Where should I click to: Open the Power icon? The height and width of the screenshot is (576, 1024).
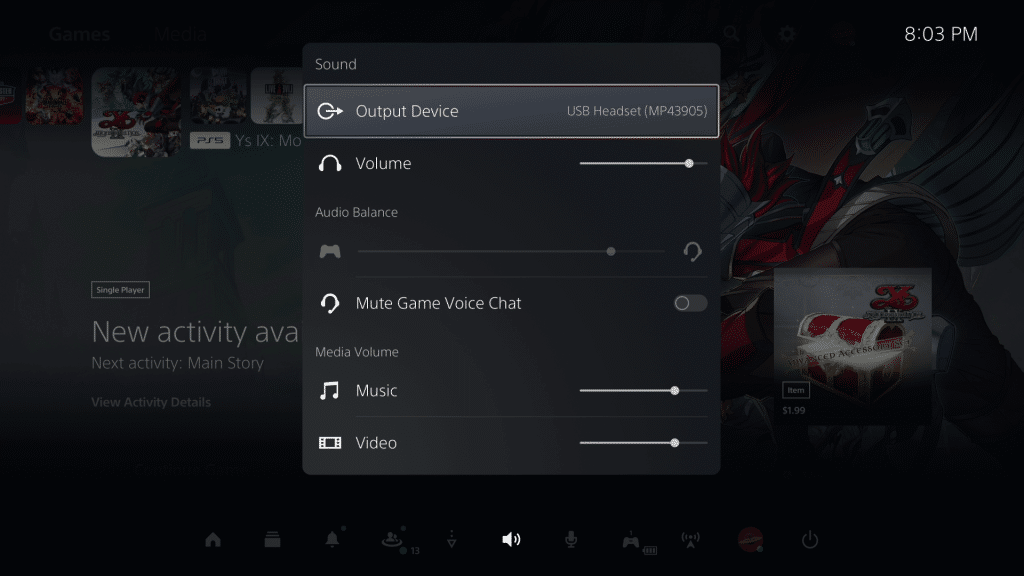pos(810,539)
